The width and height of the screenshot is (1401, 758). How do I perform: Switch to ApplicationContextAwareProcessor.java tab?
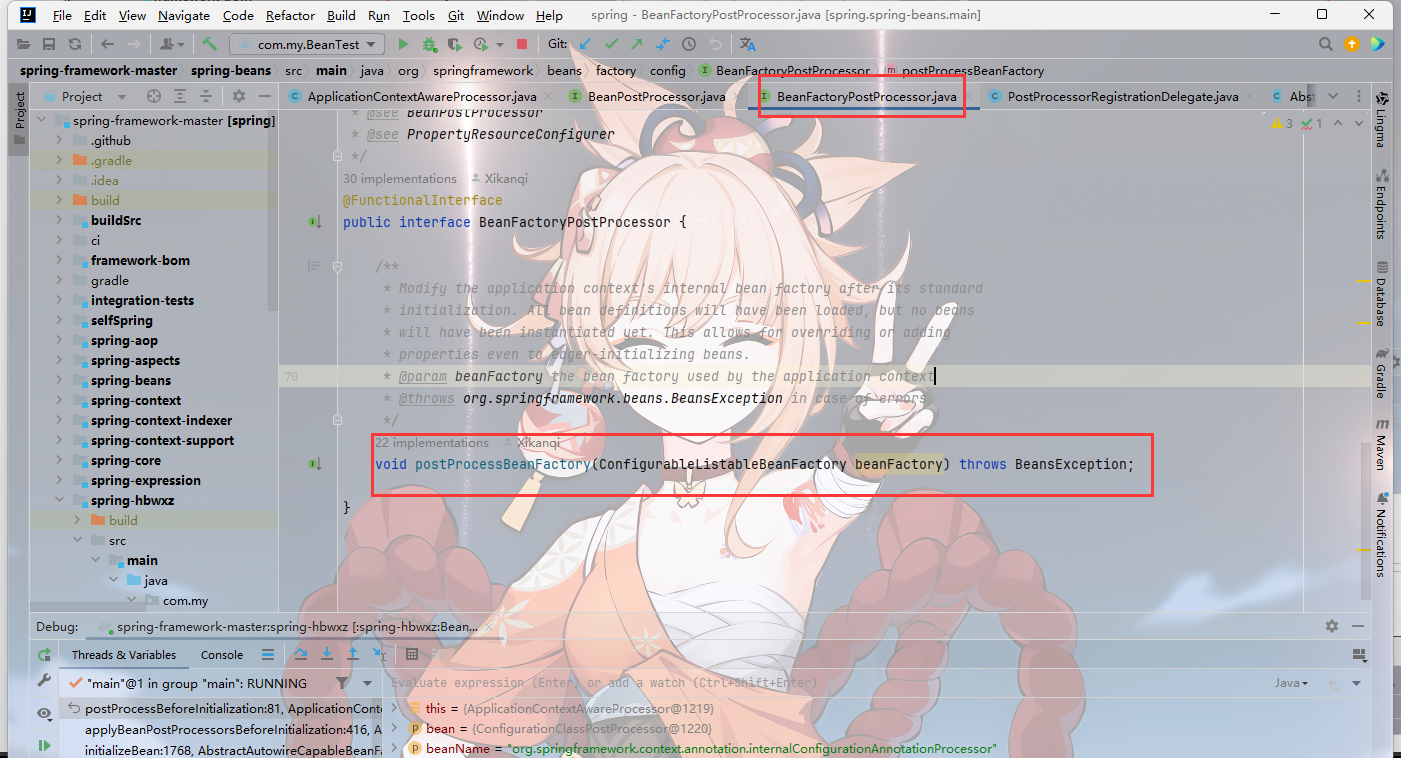click(421, 97)
